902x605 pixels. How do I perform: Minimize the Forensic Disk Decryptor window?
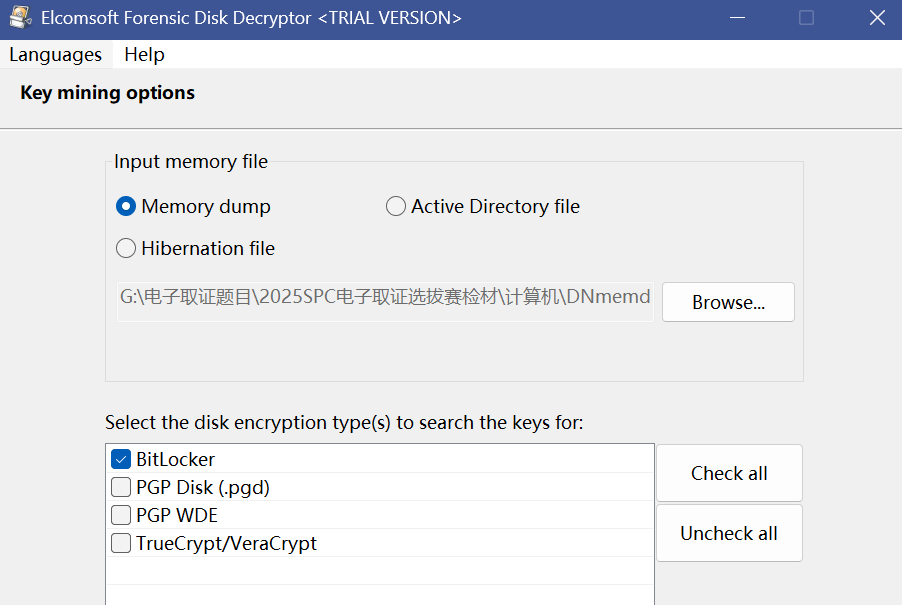(737, 18)
